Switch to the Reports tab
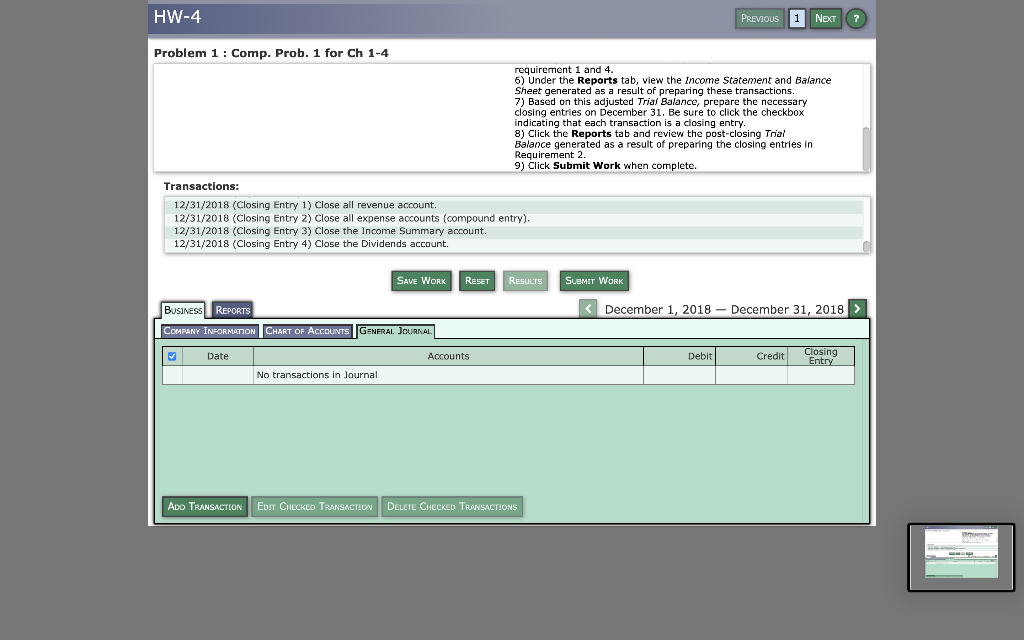Image resolution: width=1024 pixels, height=640 pixels. (x=232, y=309)
